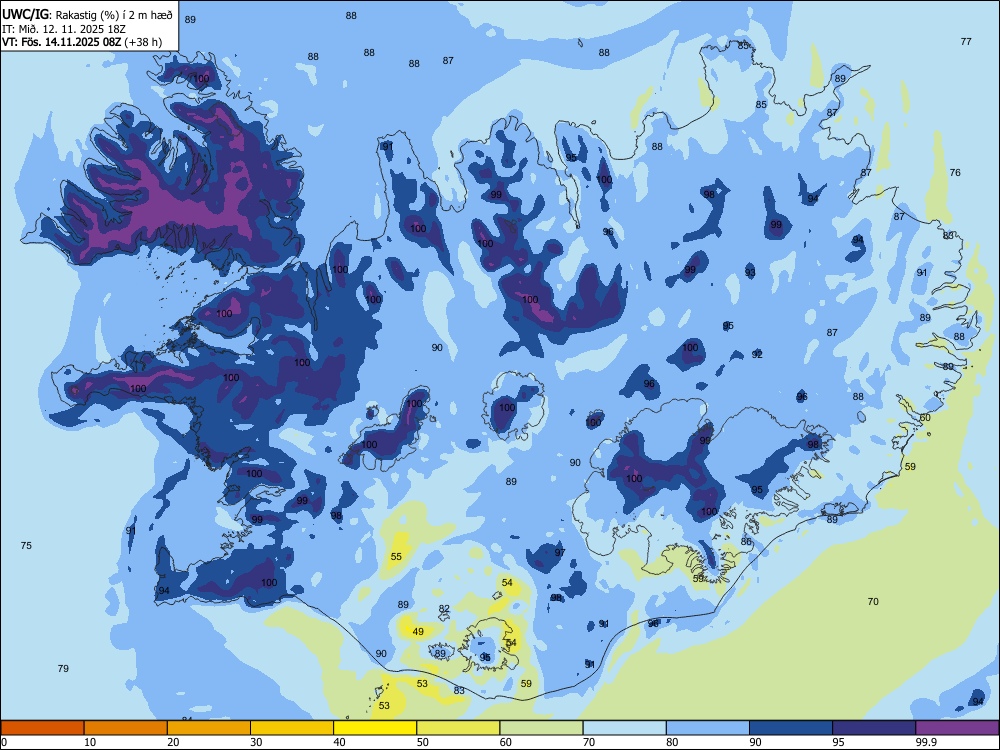The width and height of the screenshot is (1000, 750).
Task: Click the 'VT: Fös. 14.11.2025 08Z (+38 h)' line
Action: 82,42
